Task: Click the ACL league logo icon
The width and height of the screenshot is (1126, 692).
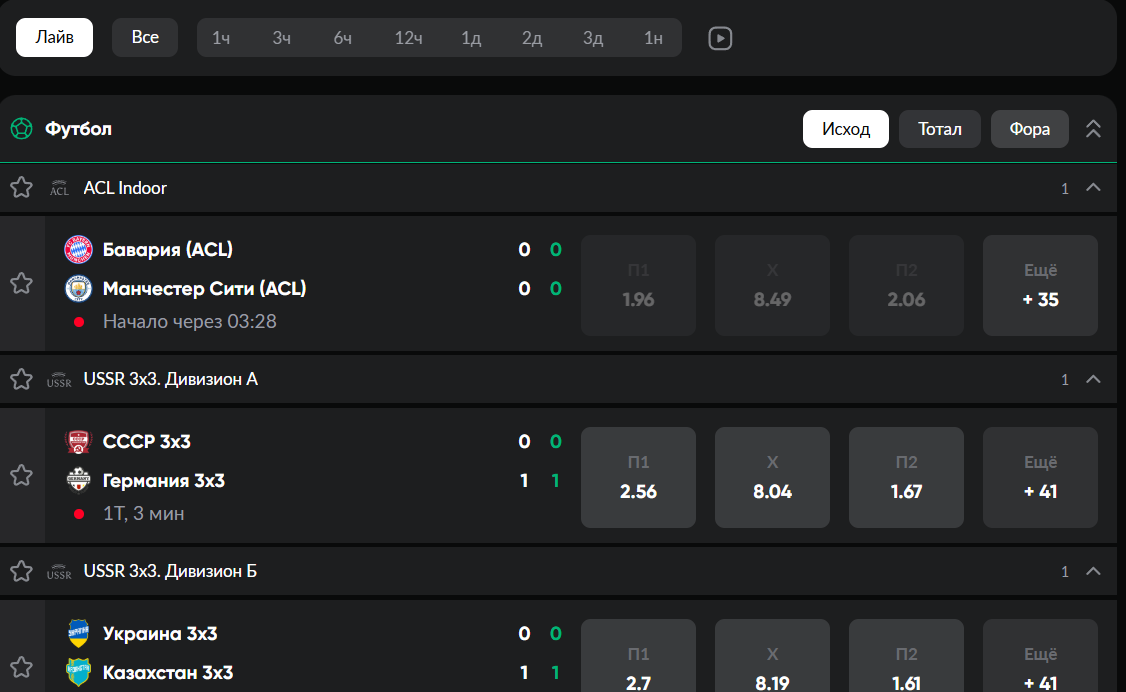Action: click(59, 188)
